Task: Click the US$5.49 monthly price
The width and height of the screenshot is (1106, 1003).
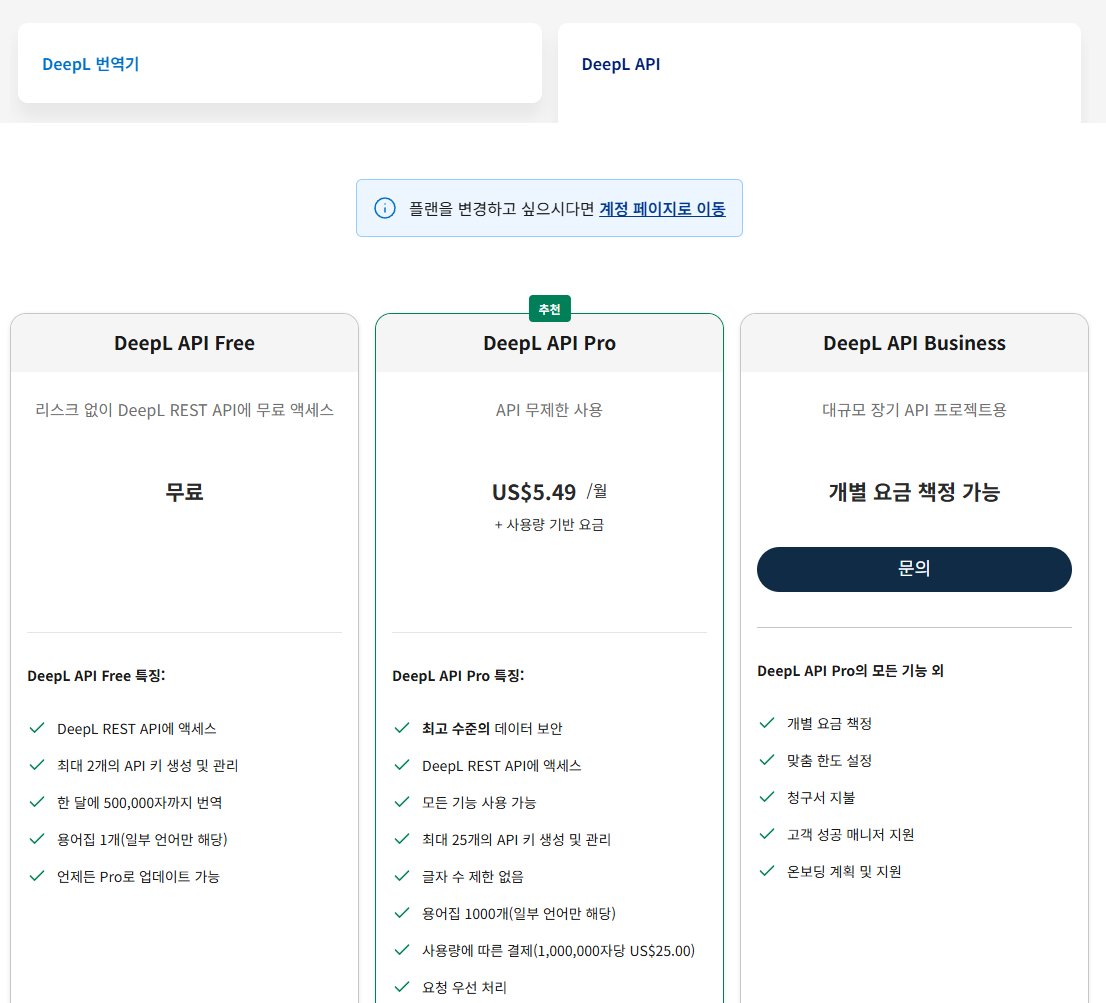Action: [x=534, y=492]
